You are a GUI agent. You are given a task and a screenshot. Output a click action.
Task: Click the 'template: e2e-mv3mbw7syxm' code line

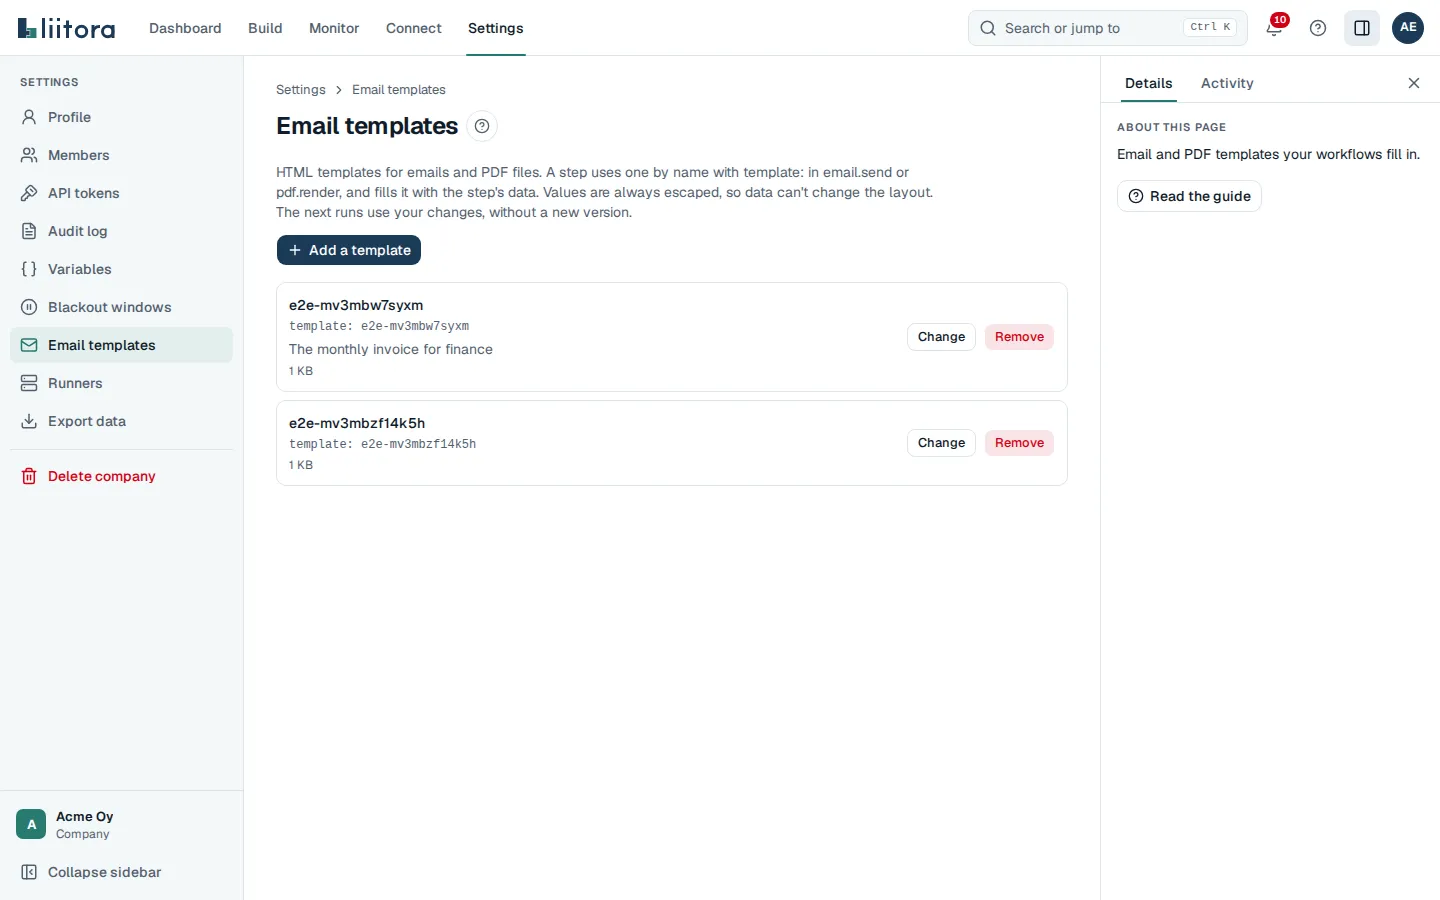pyautogui.click(x=379, y=326)
